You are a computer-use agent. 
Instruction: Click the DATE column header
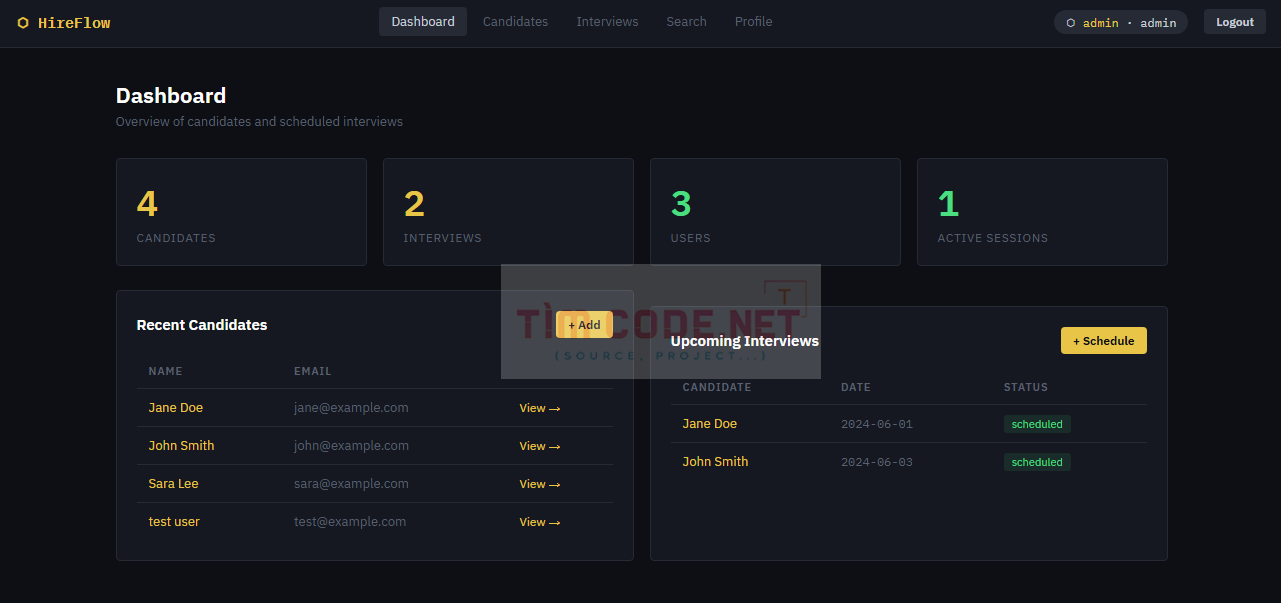point(856,387)
